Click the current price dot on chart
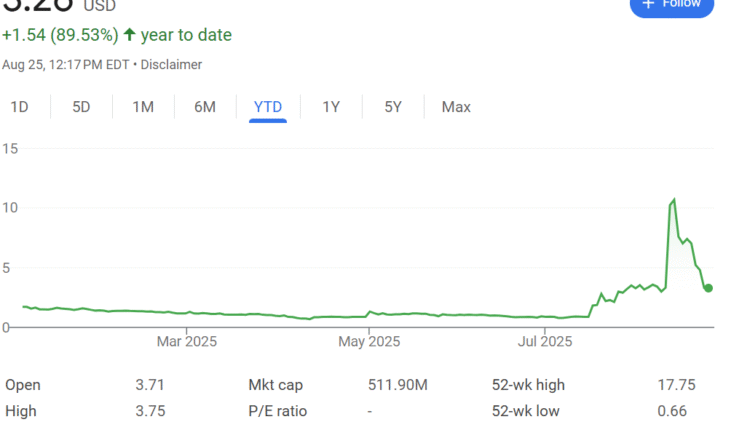This screenshot has width=750, height=430. (708, 288)
